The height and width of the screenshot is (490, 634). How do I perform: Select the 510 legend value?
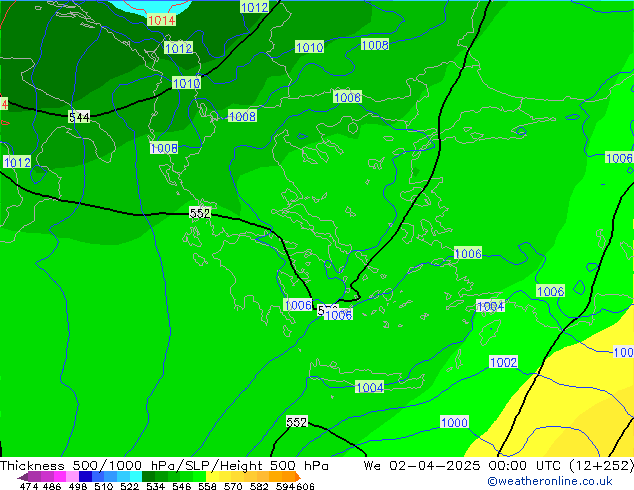pyautogui.click(x=104, y=486)
